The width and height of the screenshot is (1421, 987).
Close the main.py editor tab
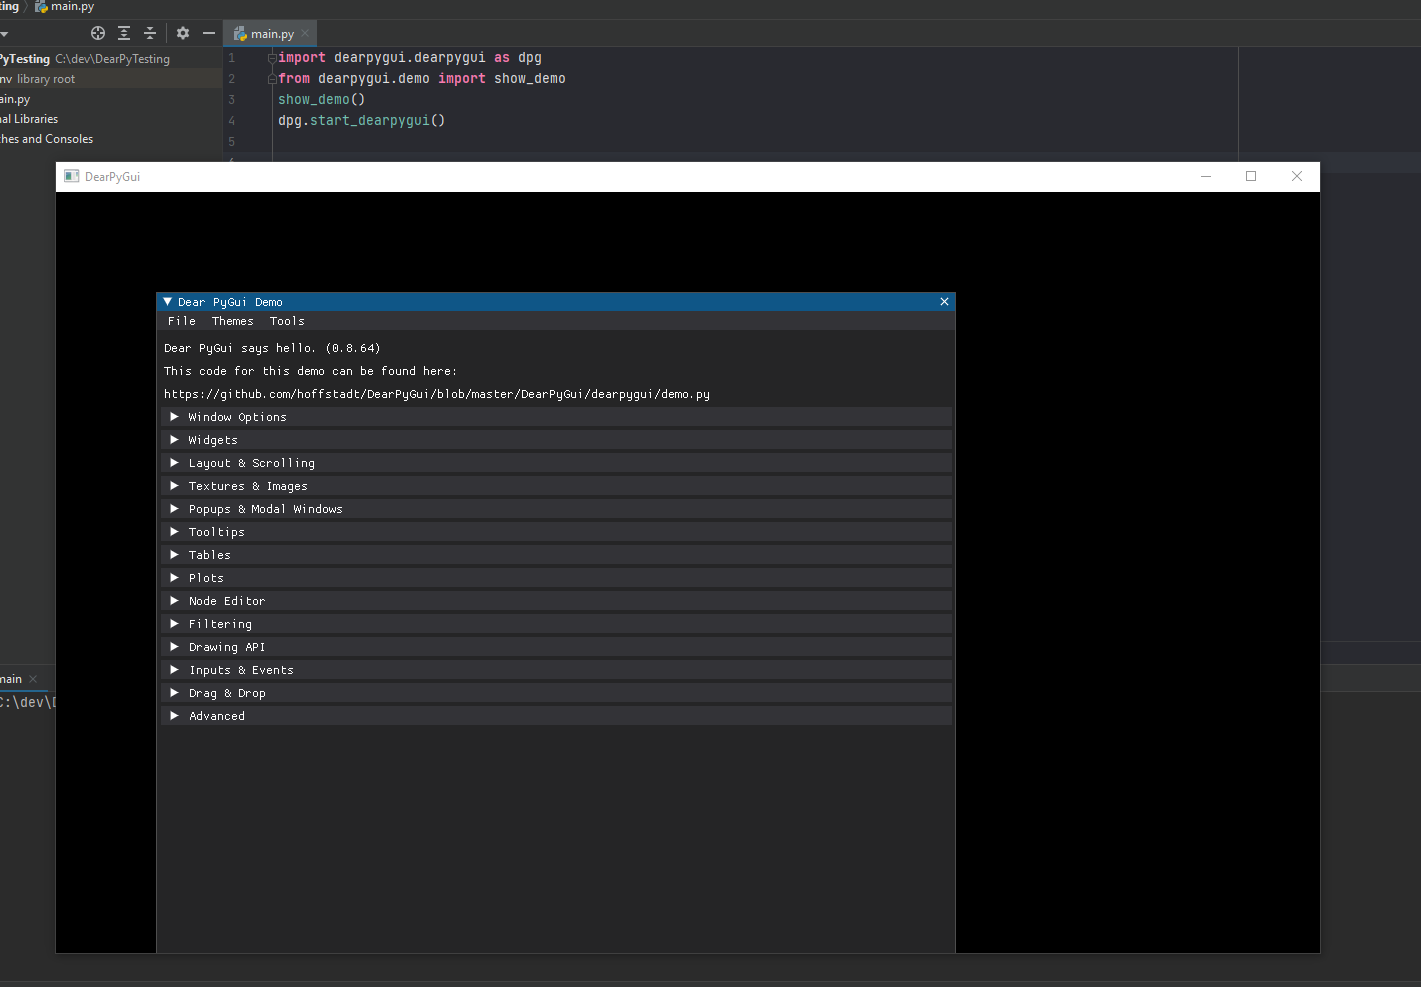[305, 34]
